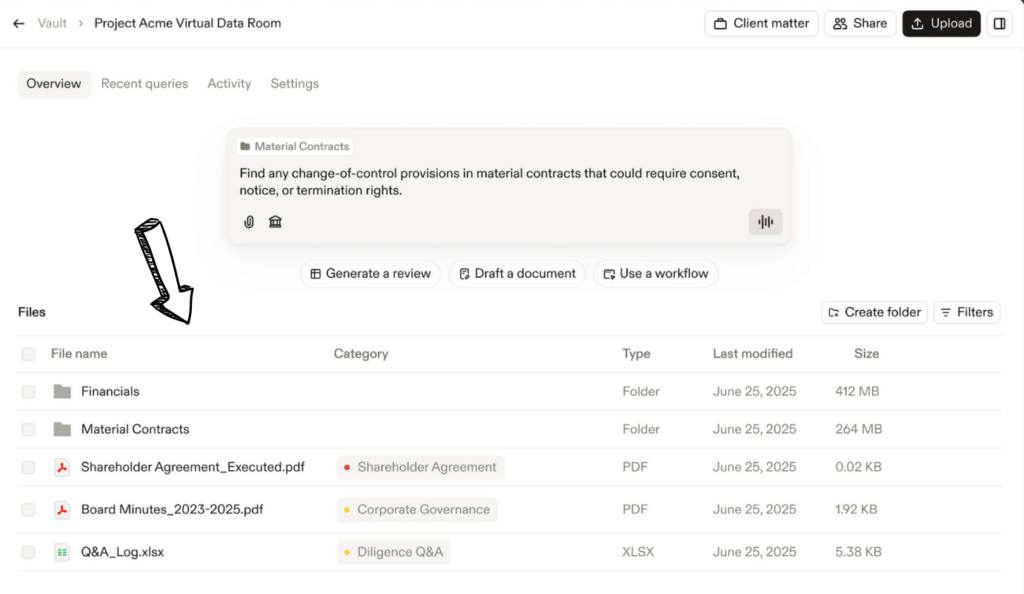Open the Corporate Governance category tag
Image resolution: width=1024 pixels, height=594 pixels.
(x=417, y=510)
